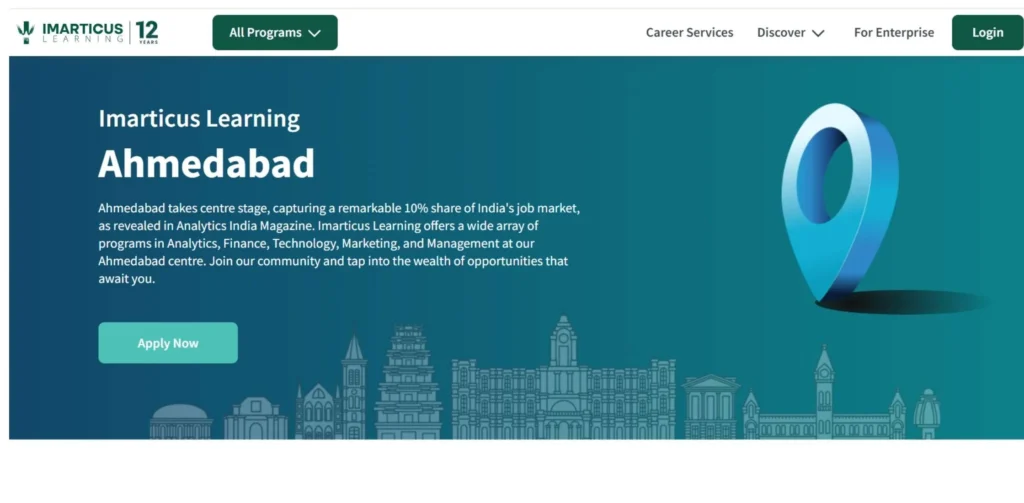
Task: Click the Ahmedabad heading text
Action: [206, 163]
